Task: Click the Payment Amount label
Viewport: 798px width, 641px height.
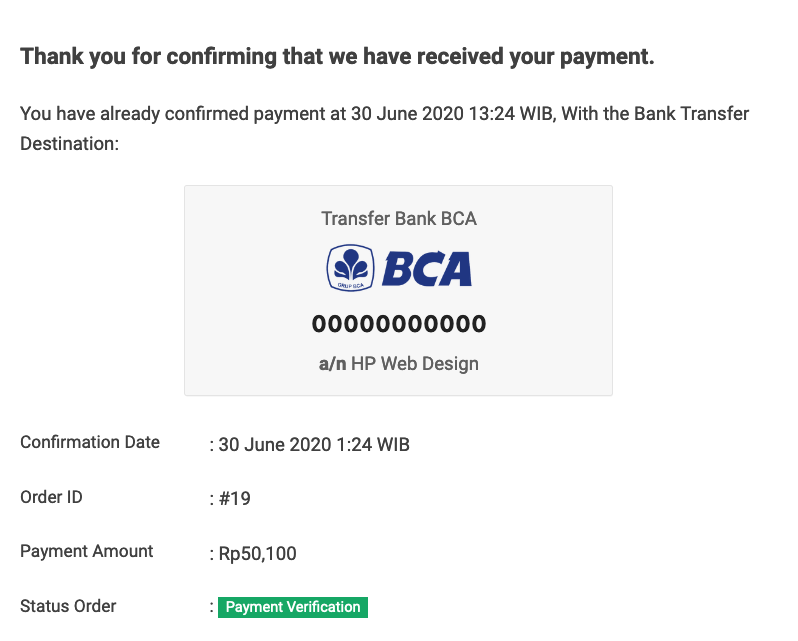Action: click(x=87, y=551)
